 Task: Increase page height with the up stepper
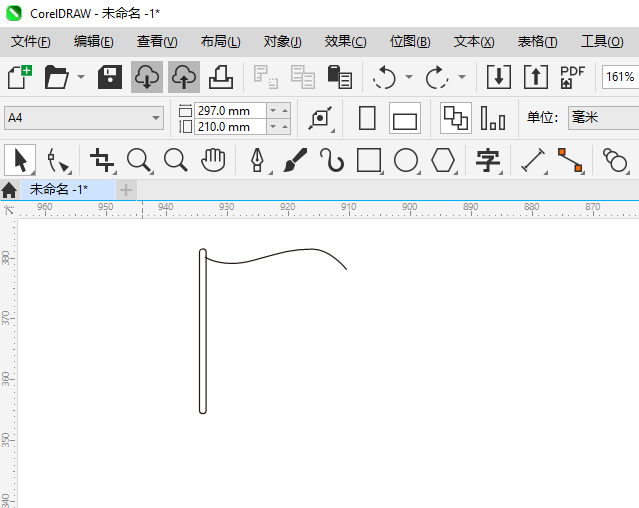(x=285, y=127)
